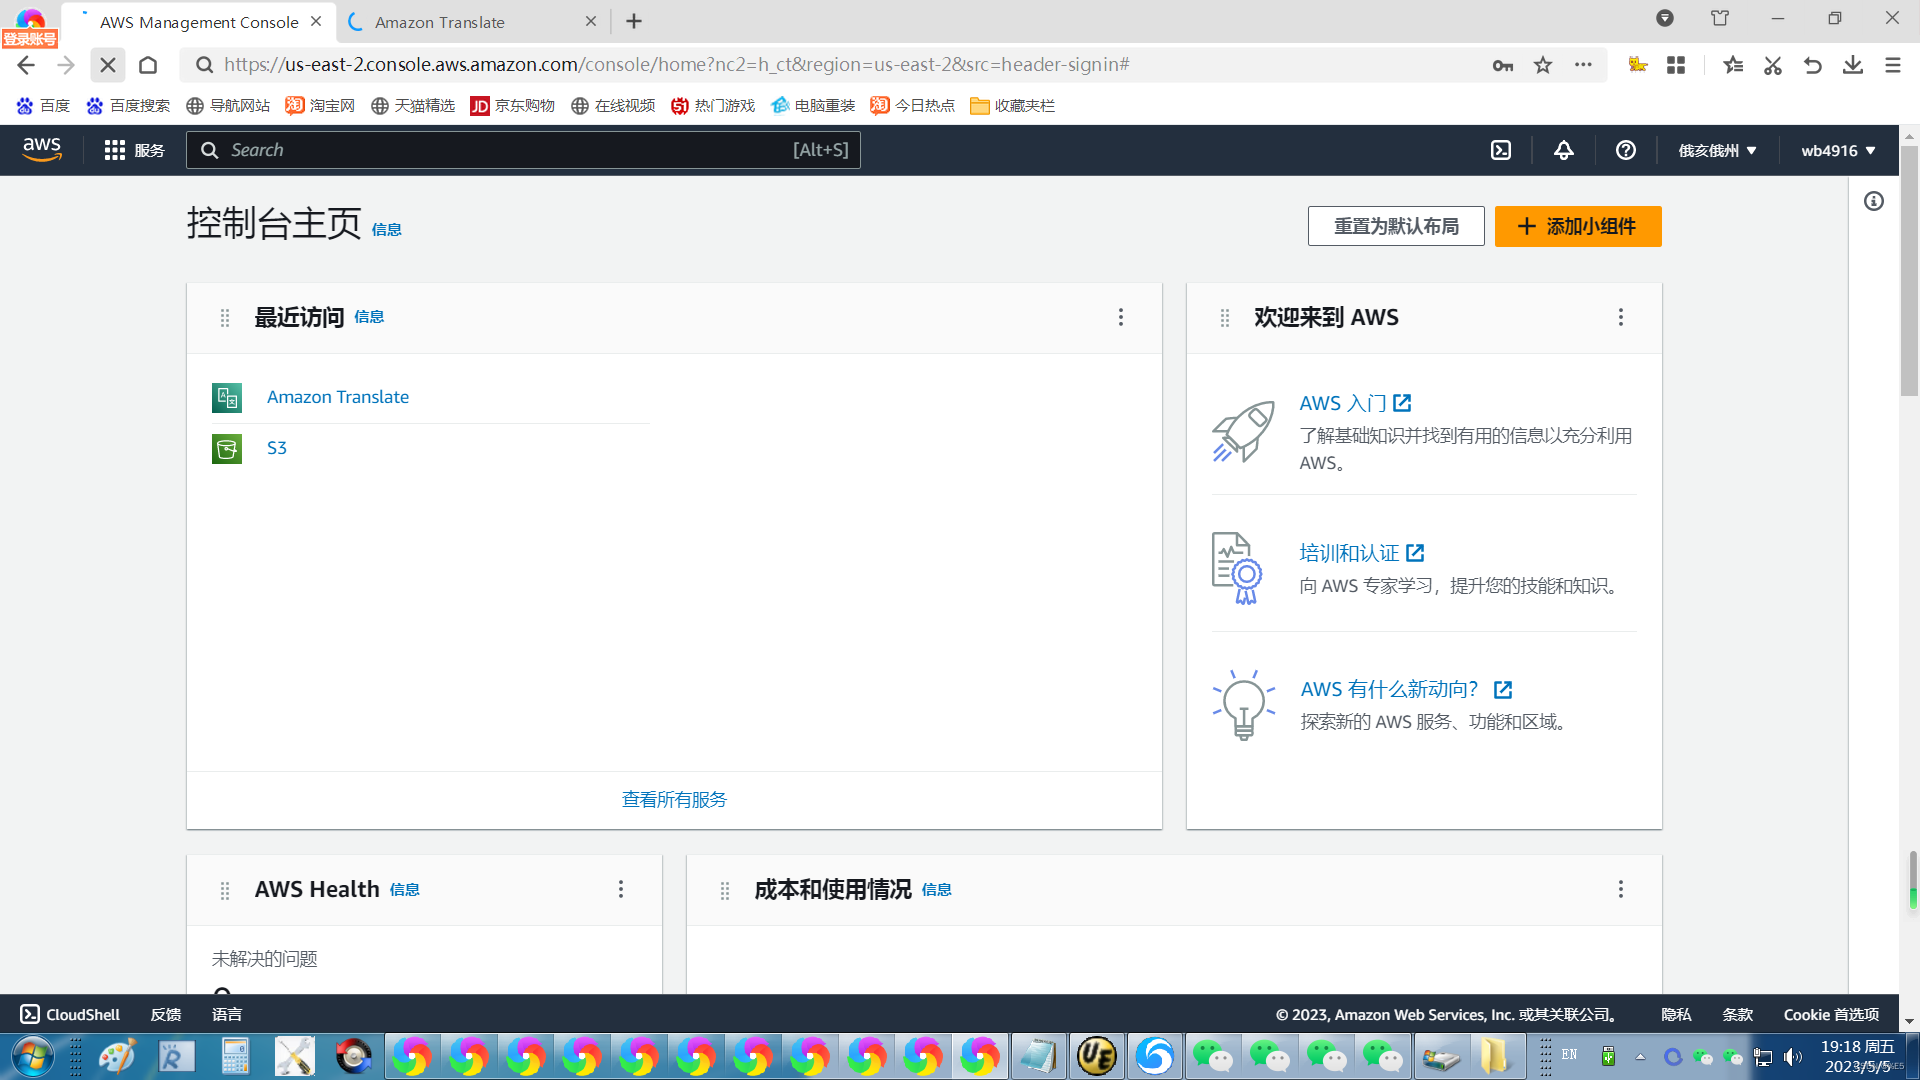Image resolution: width=1920 pixels, height=1080 pixels.
Task: Open AWS notifications bell
Action: 1564,150
